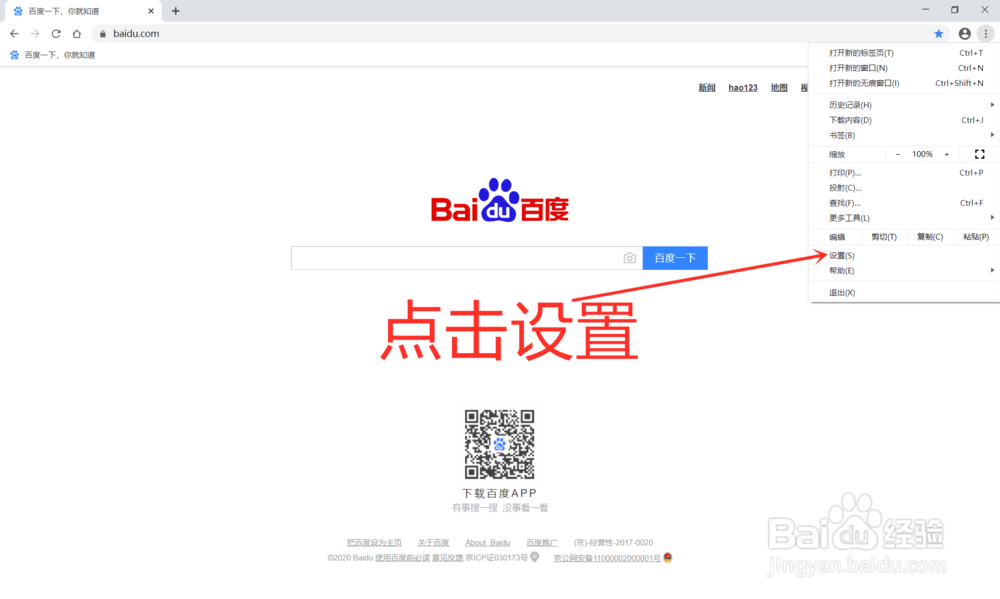Click the 百度一下 search button
This screenshot has width=1000, height=599.
pos(675,258)
